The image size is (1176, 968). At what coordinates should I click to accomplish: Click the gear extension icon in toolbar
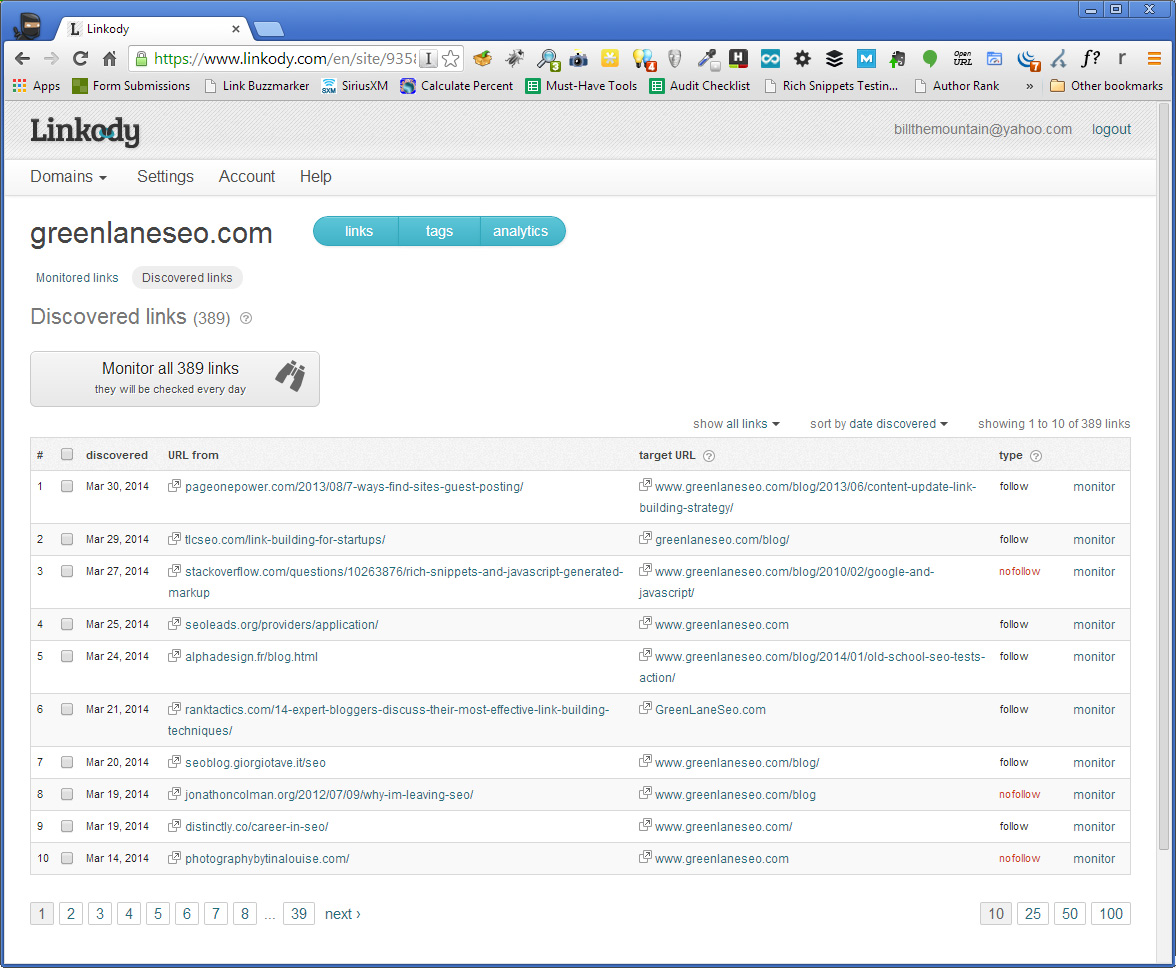(802, 58)
